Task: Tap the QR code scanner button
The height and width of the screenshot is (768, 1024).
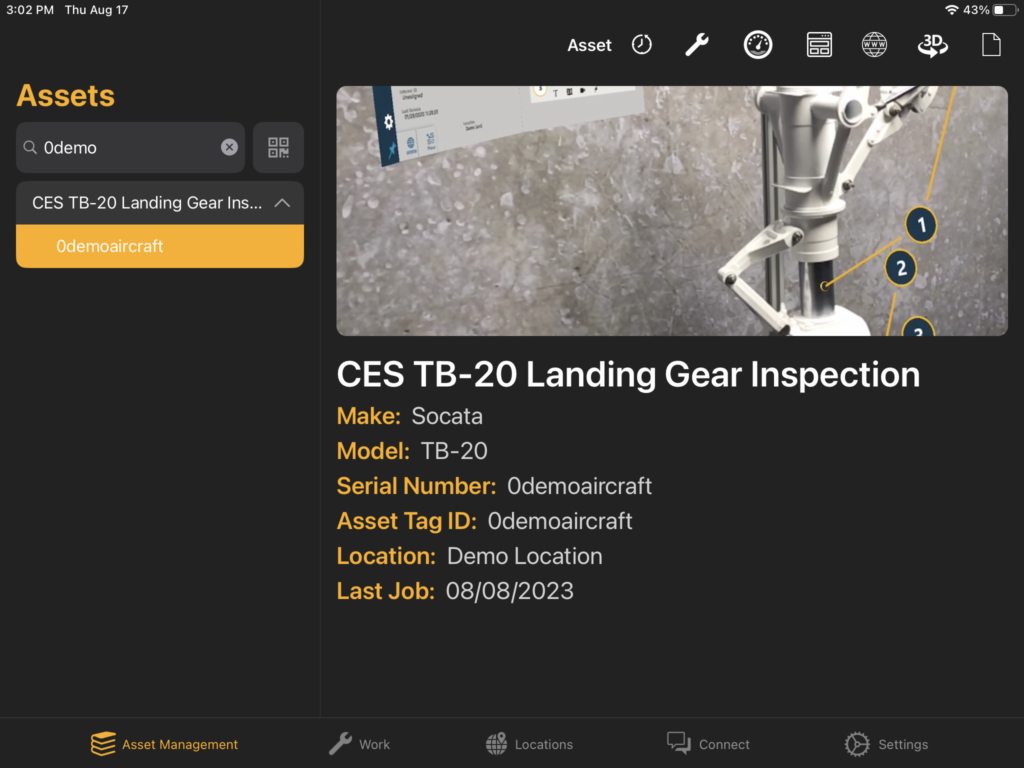Action: pos(278,148)
